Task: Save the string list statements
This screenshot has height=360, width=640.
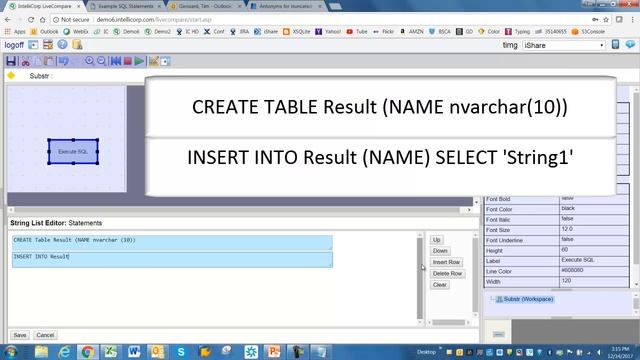Action: pyautogui.click(x=20, y=335)
